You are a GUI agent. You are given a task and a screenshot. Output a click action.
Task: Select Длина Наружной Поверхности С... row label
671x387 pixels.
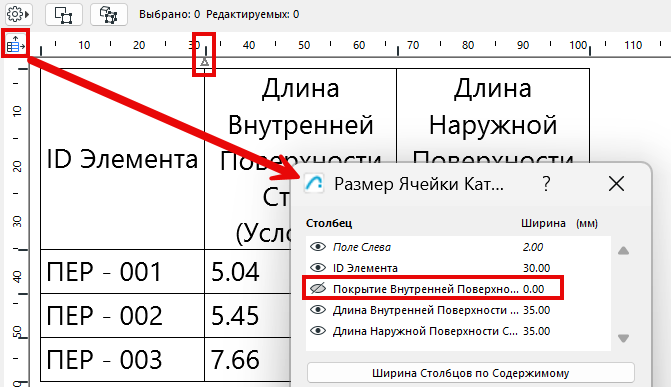(x=425, y=331)
